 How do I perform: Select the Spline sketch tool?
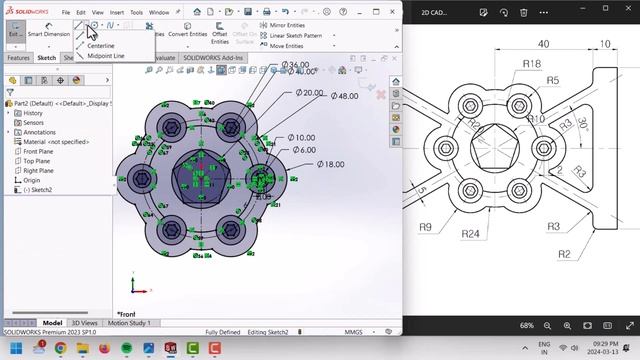[110, 25]
